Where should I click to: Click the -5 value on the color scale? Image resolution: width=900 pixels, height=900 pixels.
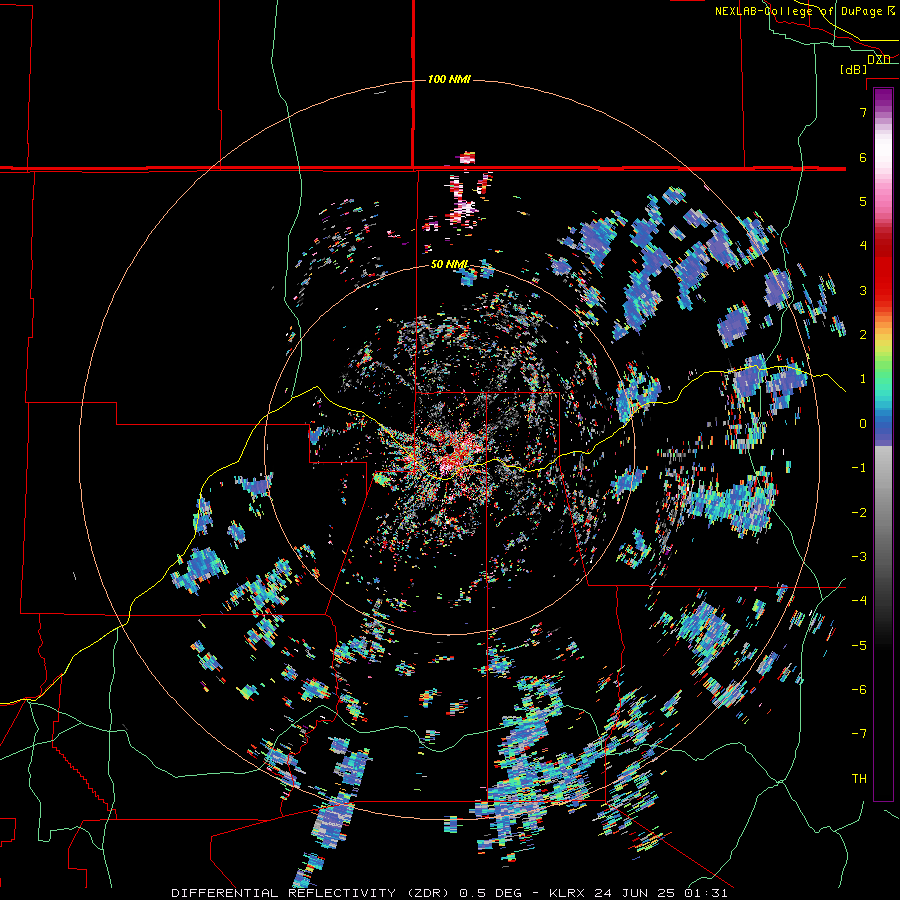pyautogui.click(x=859, y=645)
